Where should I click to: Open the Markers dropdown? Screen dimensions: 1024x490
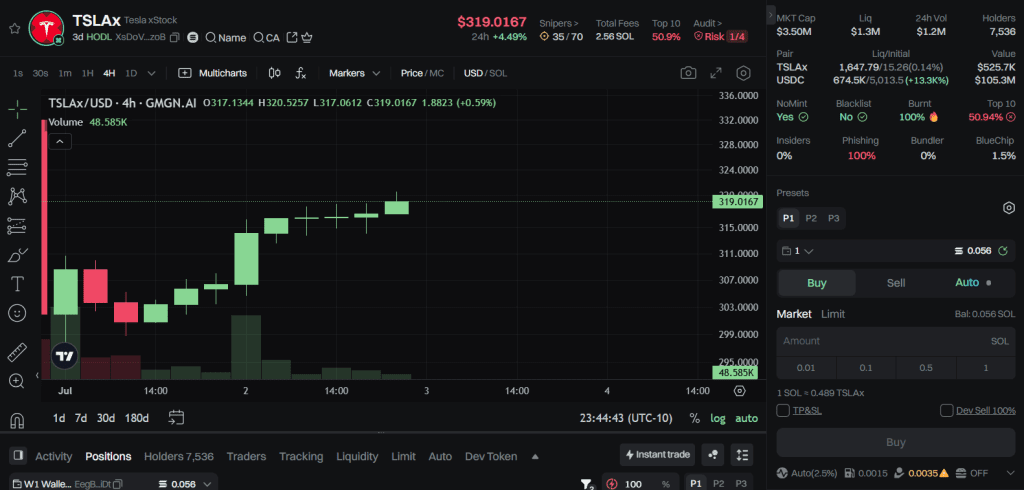tap(354, 73)
